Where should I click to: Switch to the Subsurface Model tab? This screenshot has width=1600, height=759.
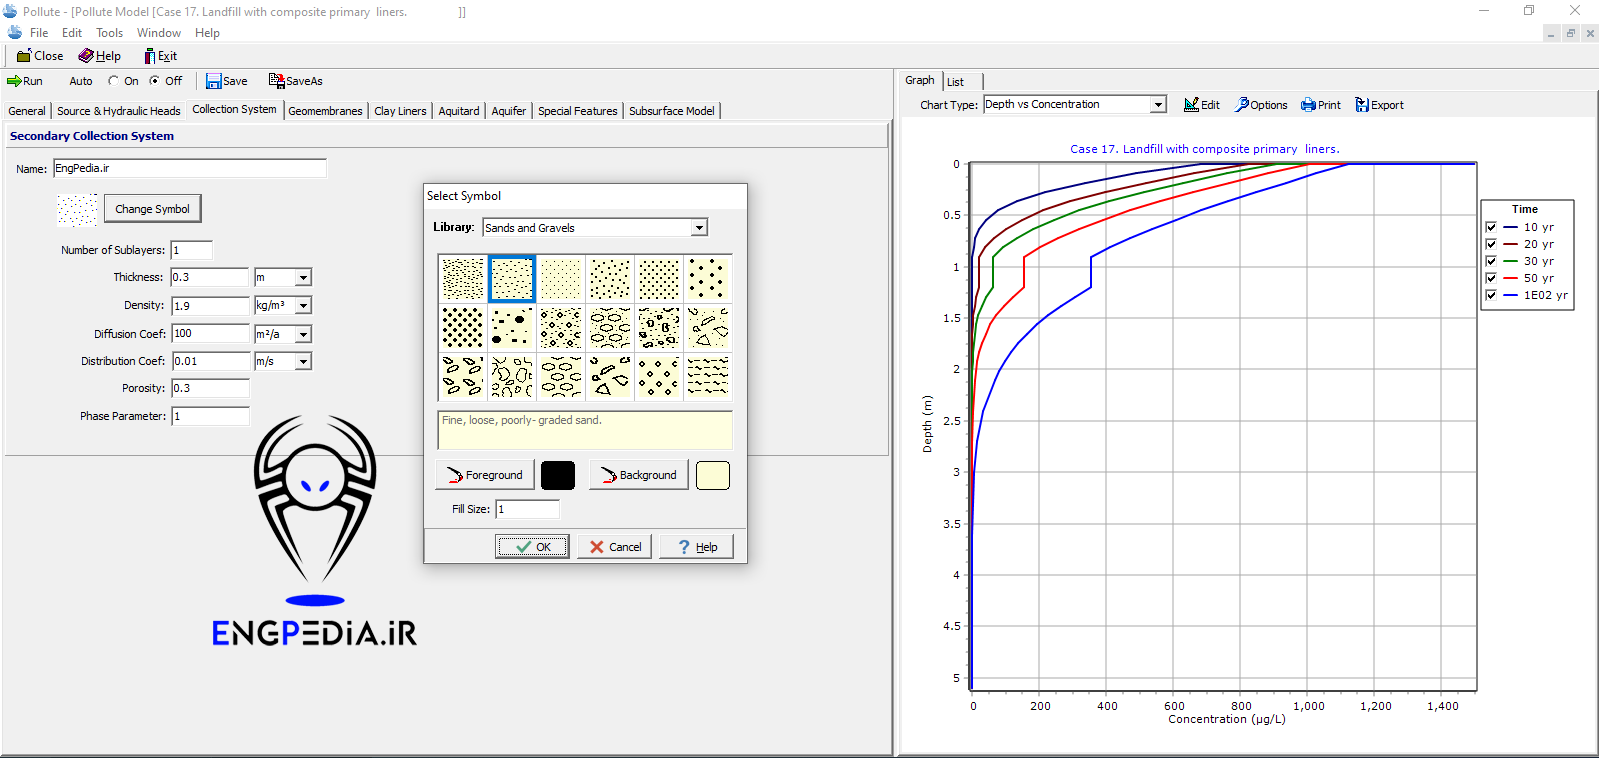pos(671,111)
